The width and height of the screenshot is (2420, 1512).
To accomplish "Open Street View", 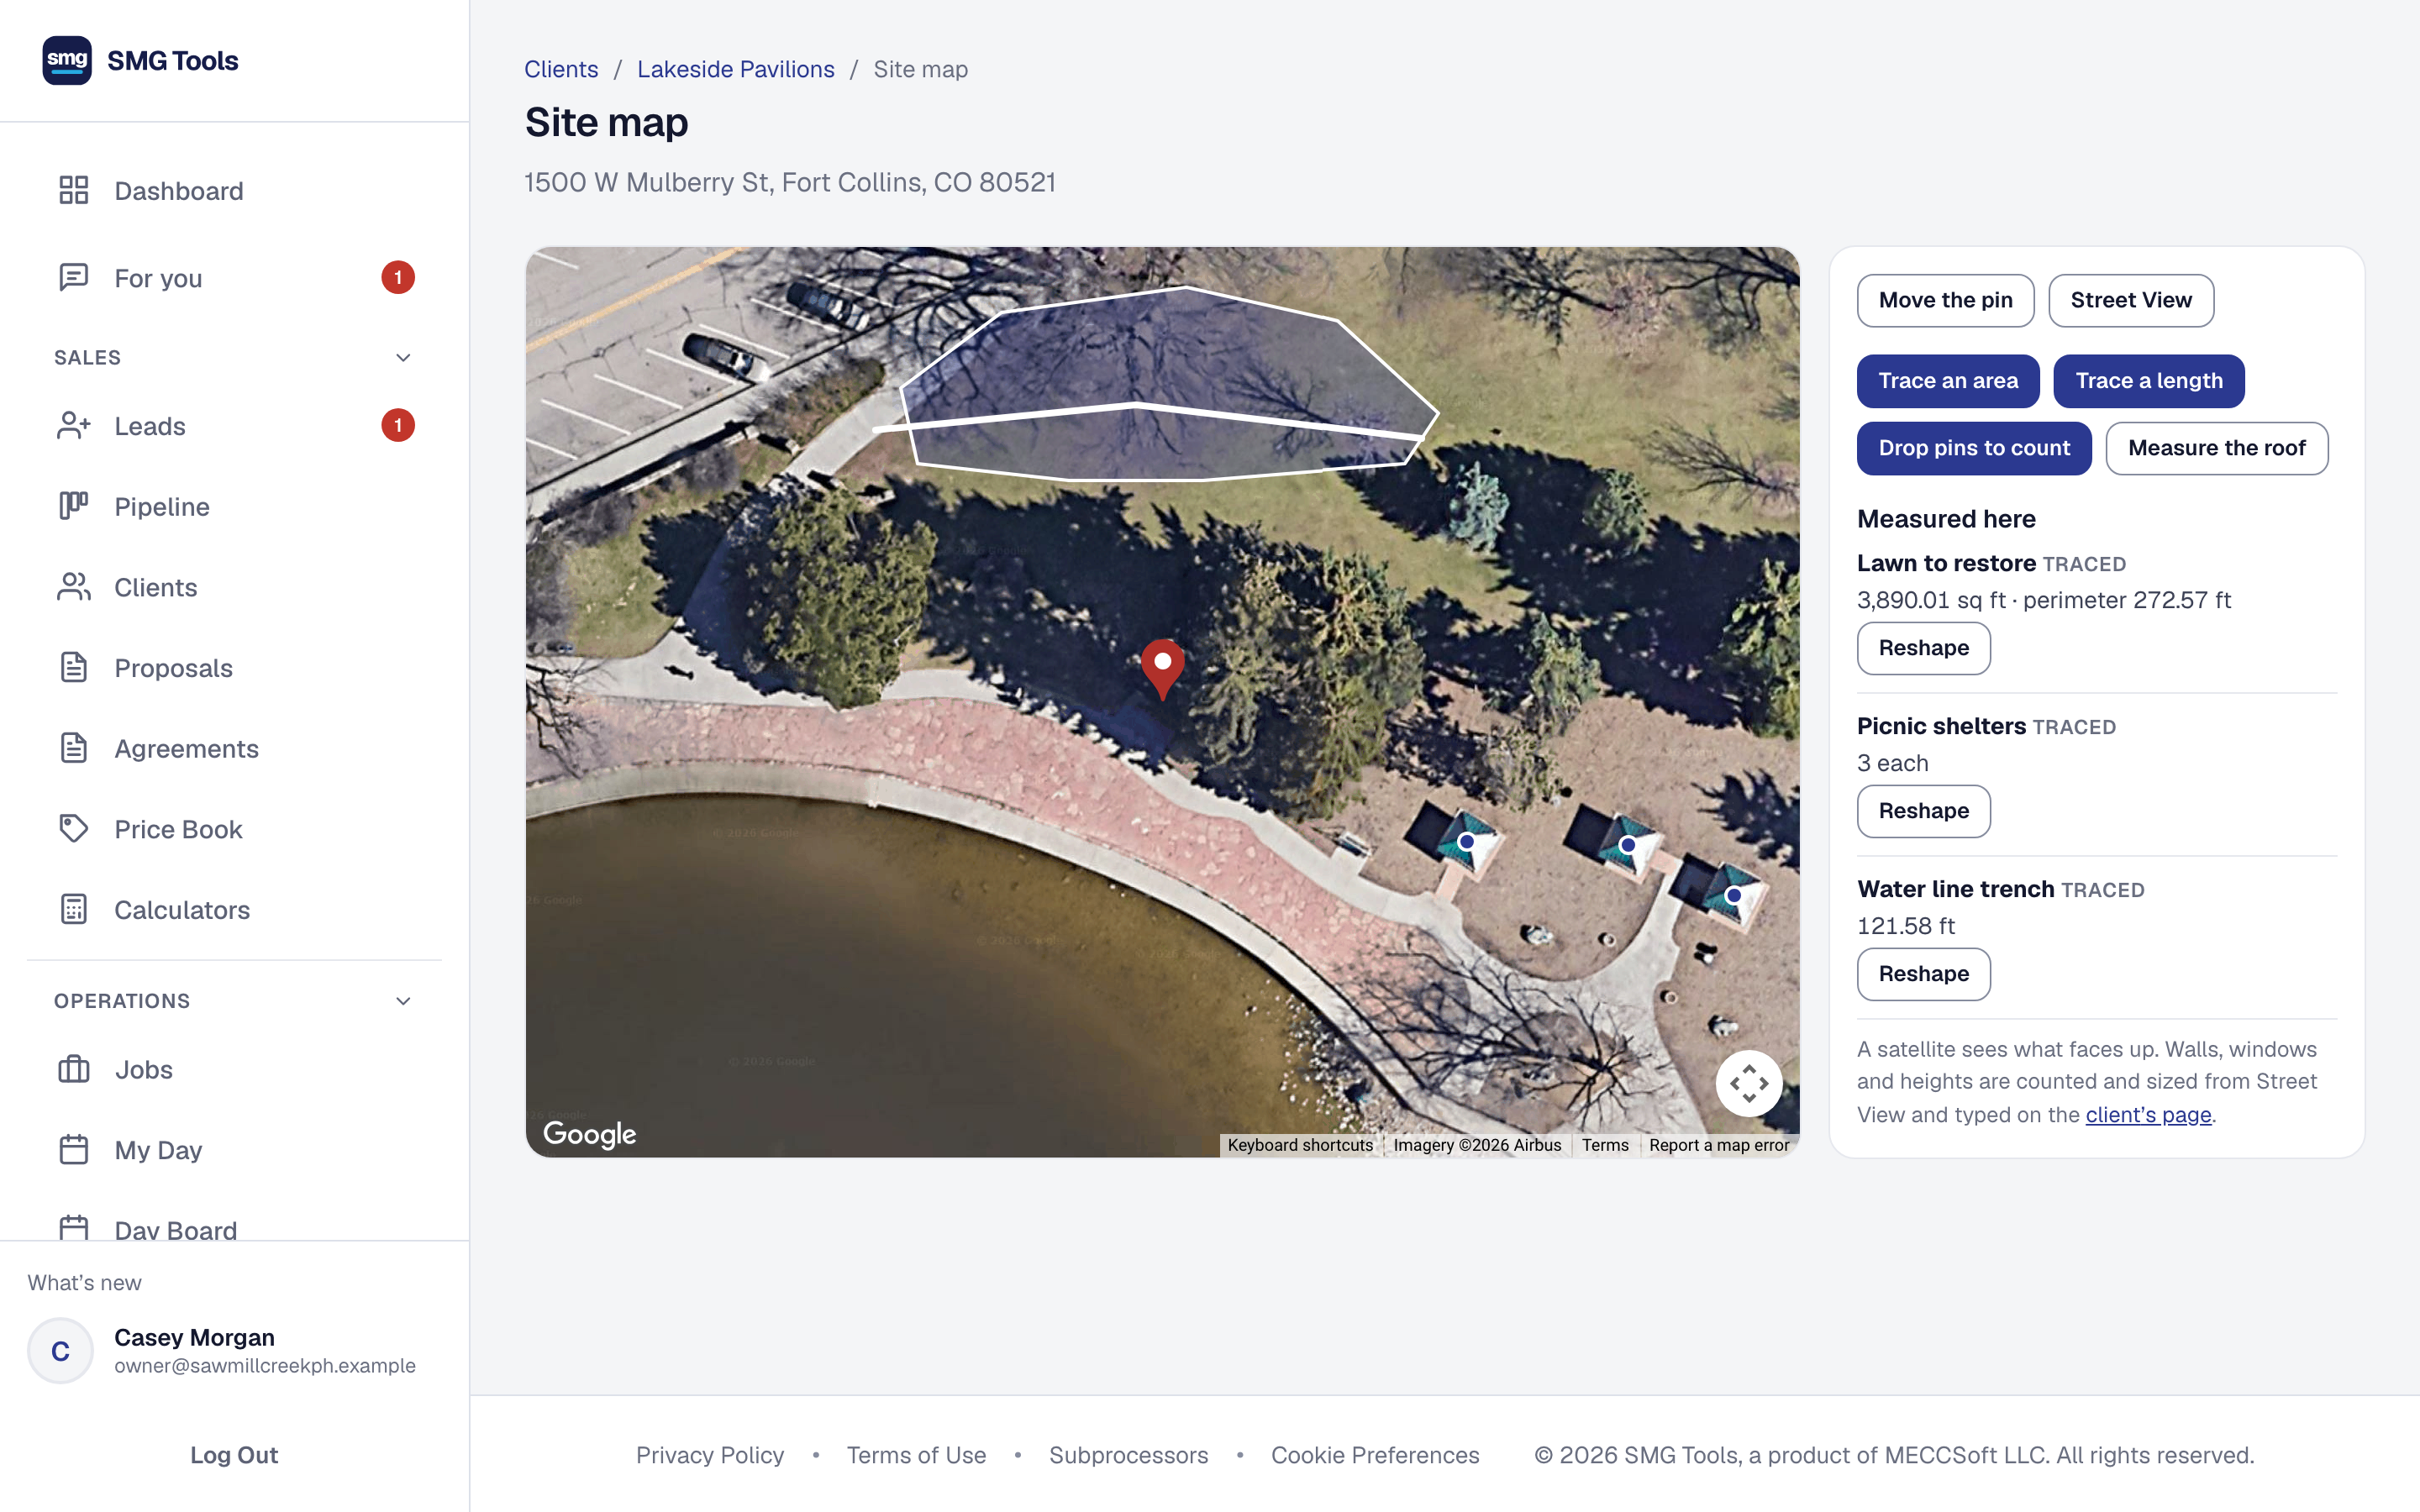I will [x=2131, y=300].
